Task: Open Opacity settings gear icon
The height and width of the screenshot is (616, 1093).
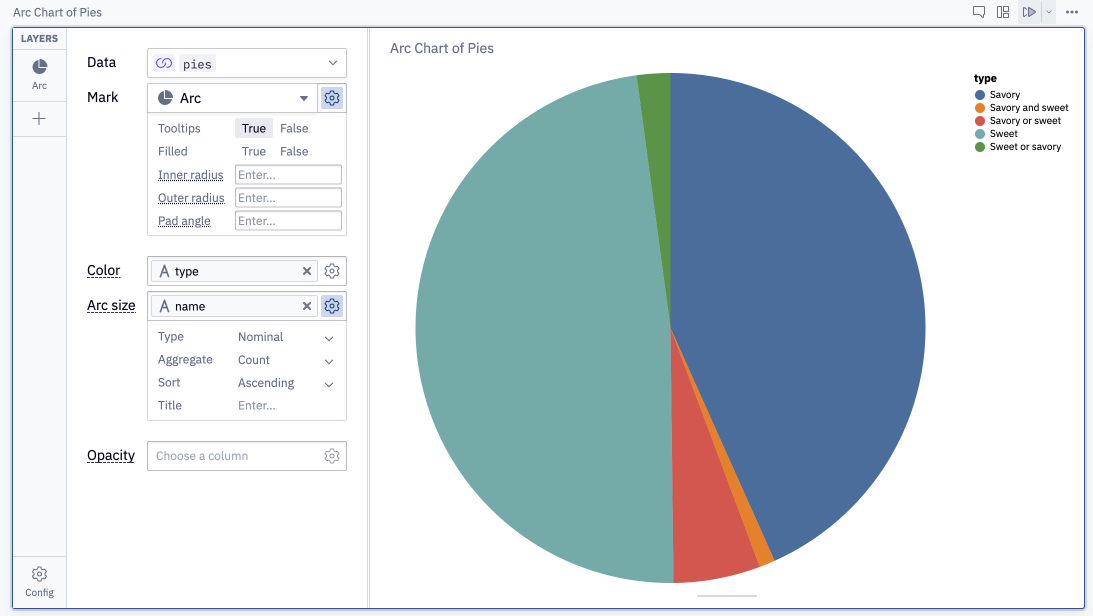Action: coord(332,456)
